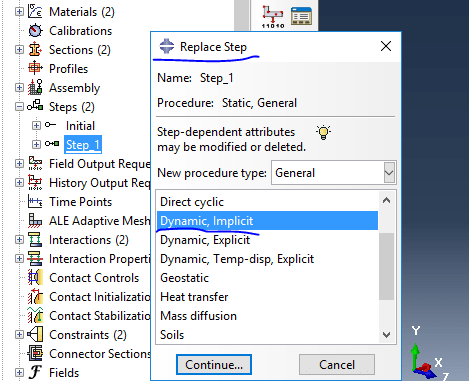
Task: Expand the History Output Requests node
Action: pyautogui.click(x=19, y=183)
